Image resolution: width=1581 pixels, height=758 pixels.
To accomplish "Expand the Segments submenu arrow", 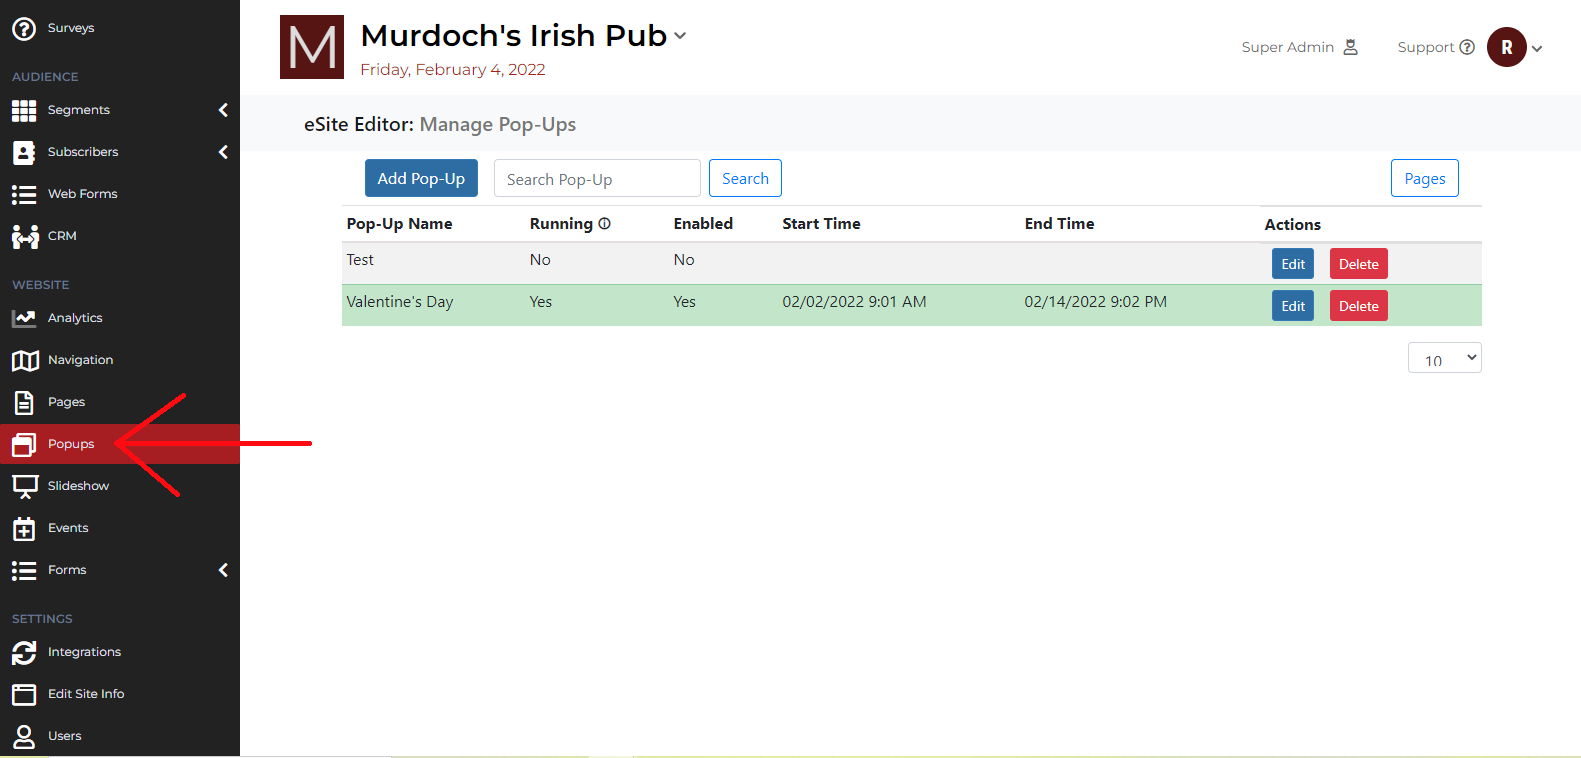I will (x=223, y=110).
